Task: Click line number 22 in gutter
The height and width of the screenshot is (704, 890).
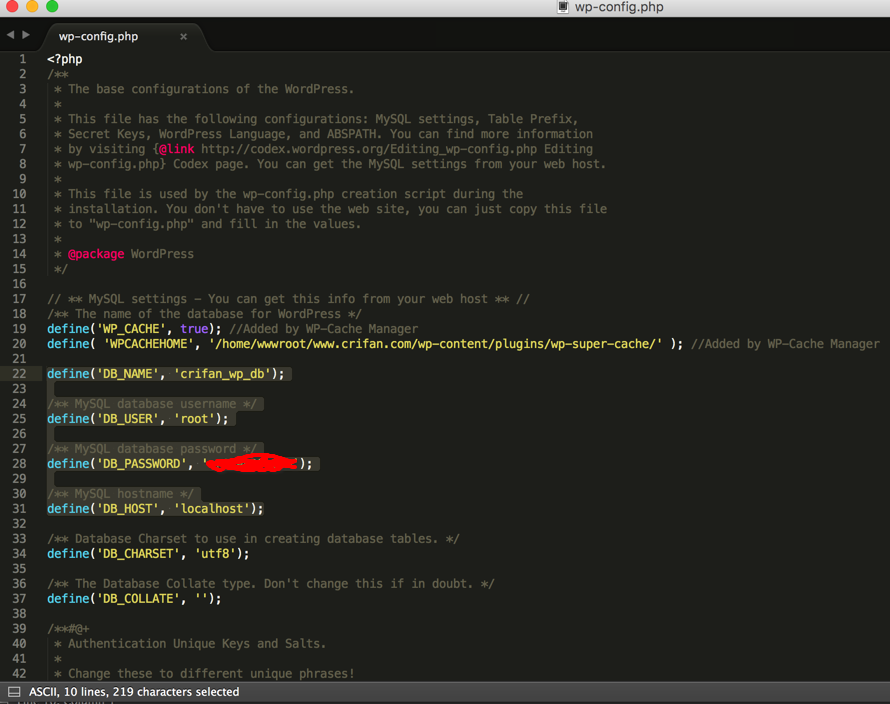Action: pyautogui.click(x=19, y=374)
